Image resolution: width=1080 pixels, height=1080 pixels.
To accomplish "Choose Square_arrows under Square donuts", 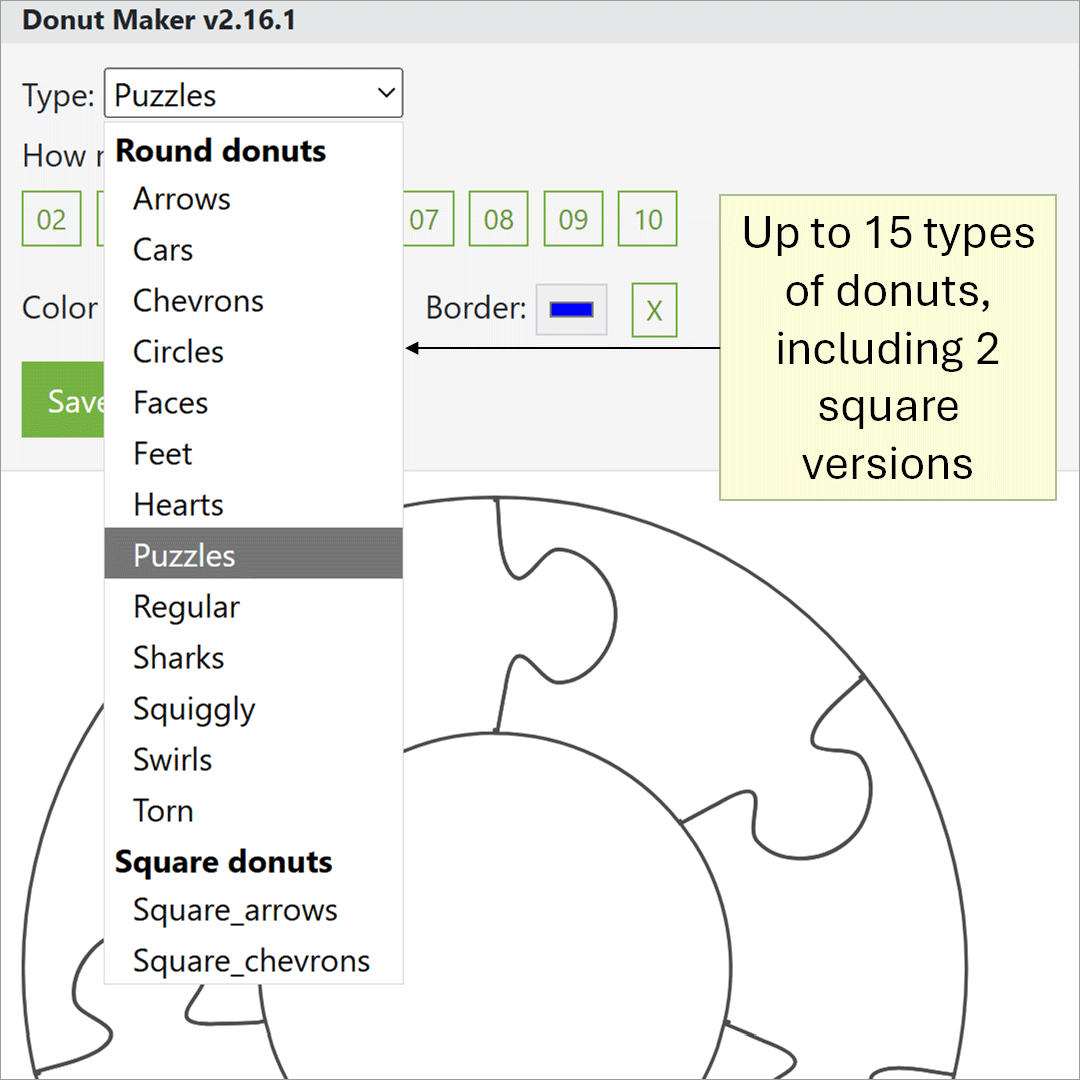I will (235, 911).
